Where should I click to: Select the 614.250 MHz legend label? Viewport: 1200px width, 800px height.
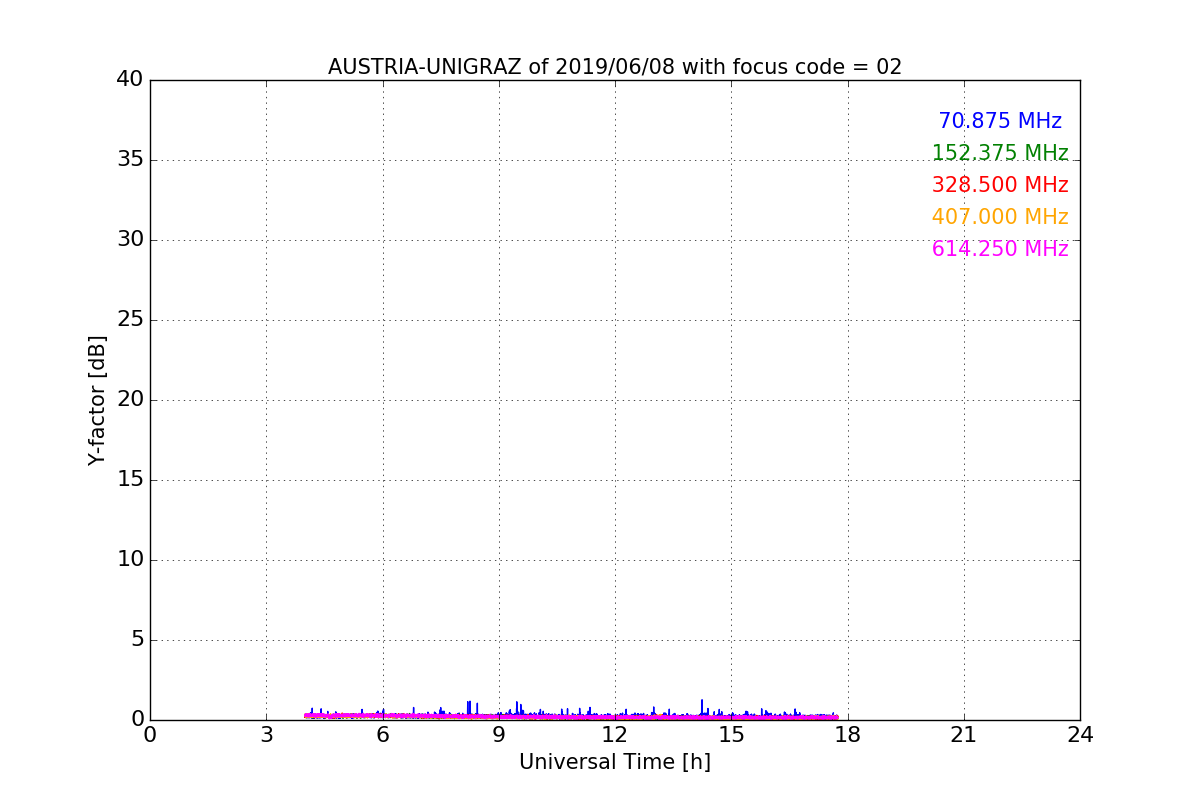coord(1000,249)
